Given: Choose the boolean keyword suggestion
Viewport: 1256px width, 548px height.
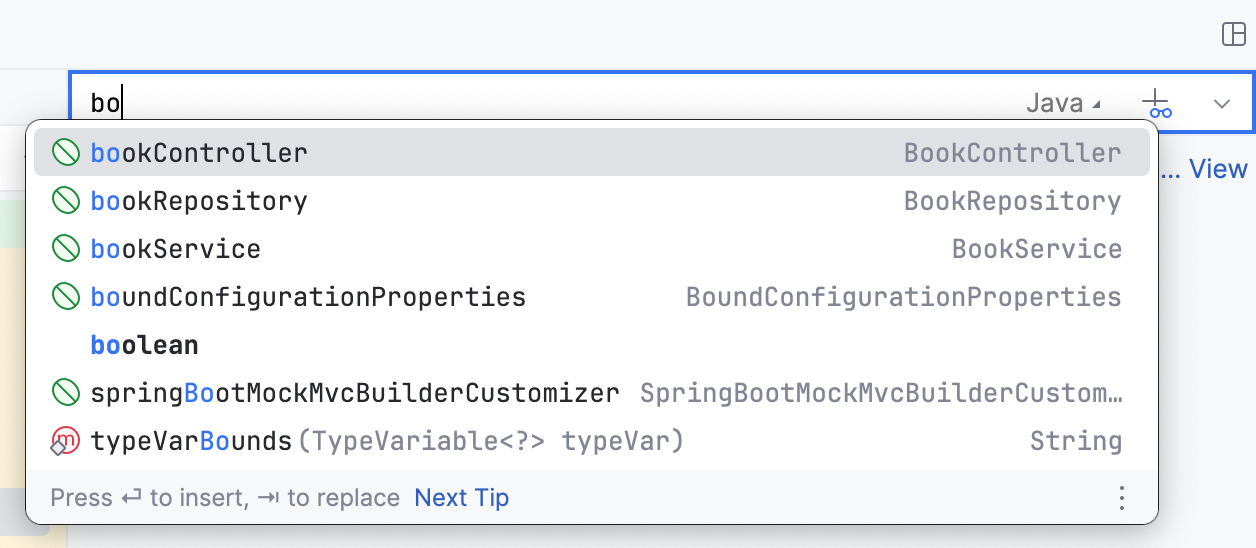Looking at the screenshot, I should click(144, 345).
